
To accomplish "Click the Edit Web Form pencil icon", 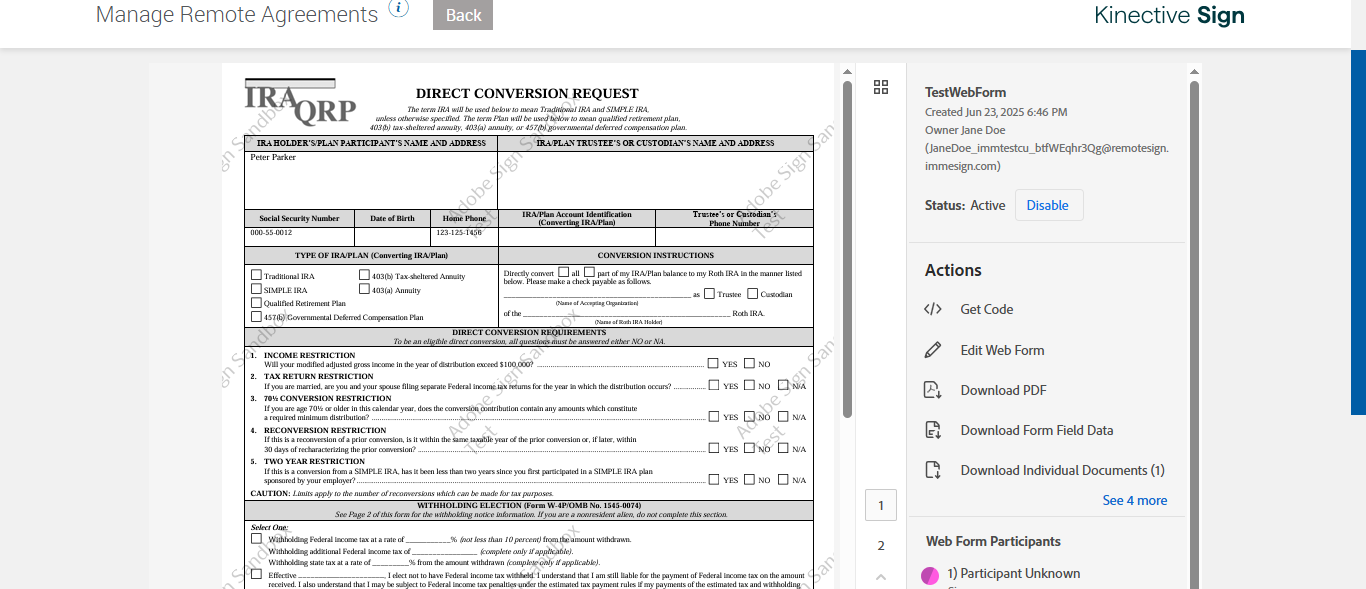I will 933,350.
